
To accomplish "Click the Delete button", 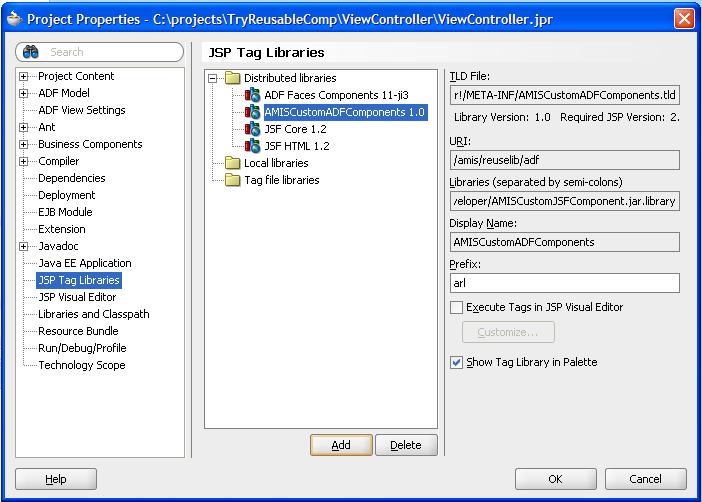I will pyautogui.click(x=405, y=445).
